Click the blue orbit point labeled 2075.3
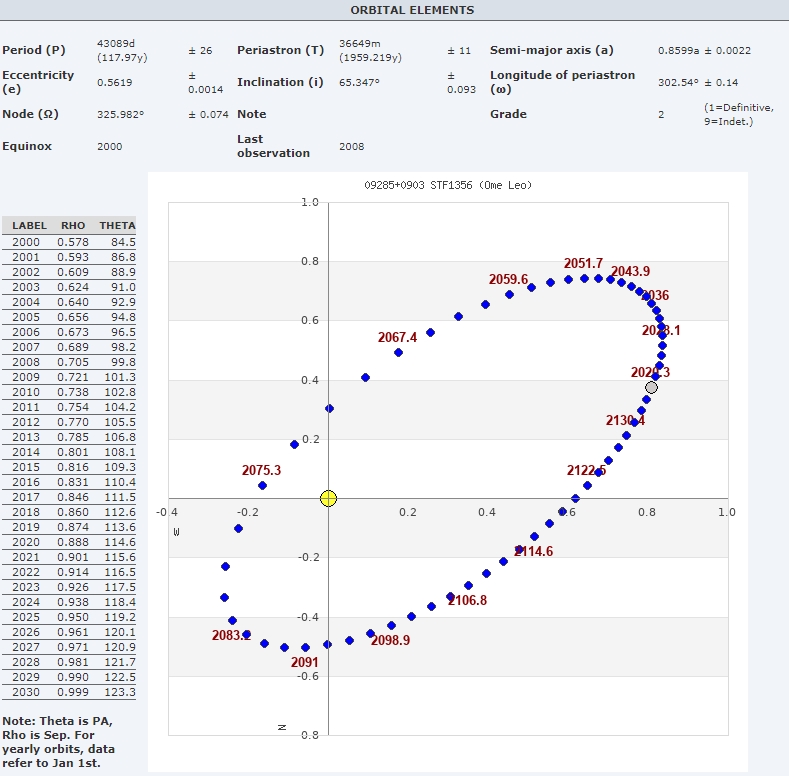The width and height of the screenshot is (789, 776). [x=263, y=485]
